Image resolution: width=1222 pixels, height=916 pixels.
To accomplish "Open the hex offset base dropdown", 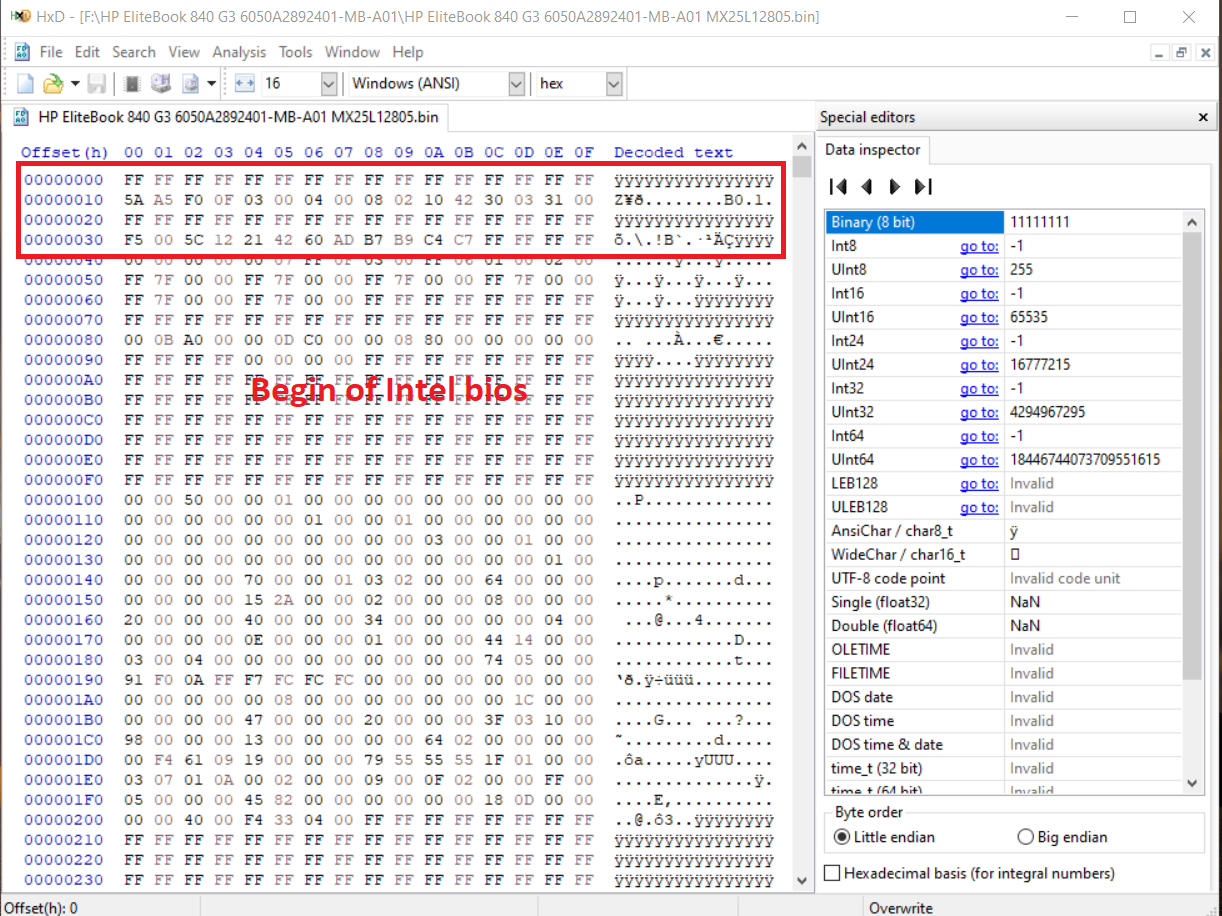I will click(x=614, y=84).
